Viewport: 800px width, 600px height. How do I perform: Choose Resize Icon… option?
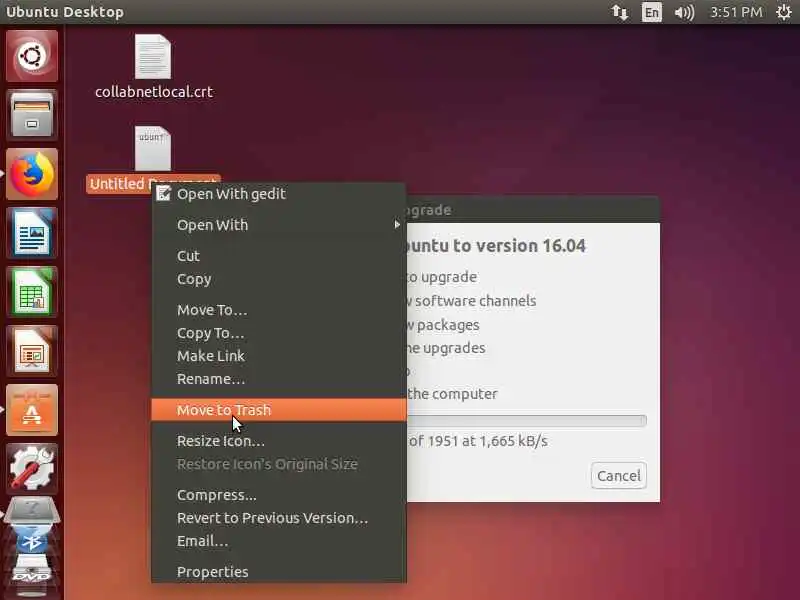pyautogui.click(x=279, y=441)
